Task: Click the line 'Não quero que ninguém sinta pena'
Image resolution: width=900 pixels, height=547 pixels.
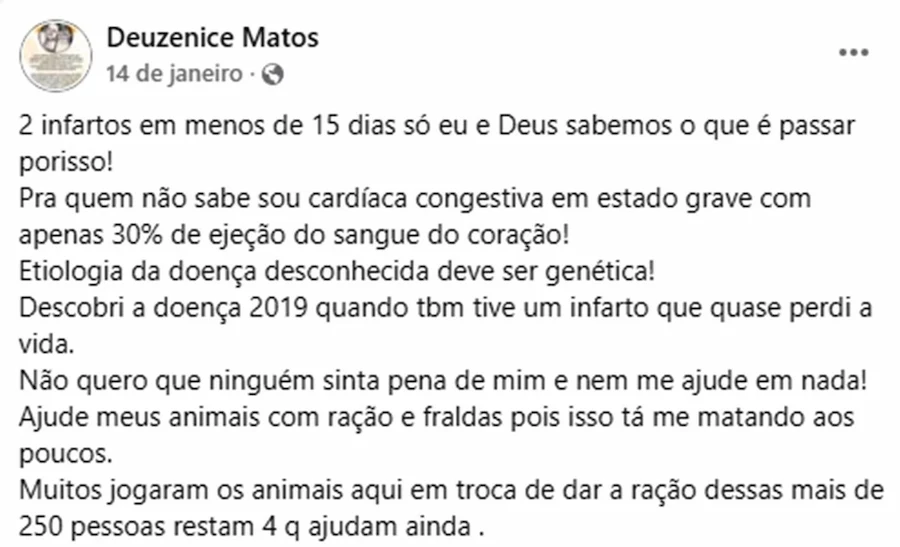Action: (443, 381)
